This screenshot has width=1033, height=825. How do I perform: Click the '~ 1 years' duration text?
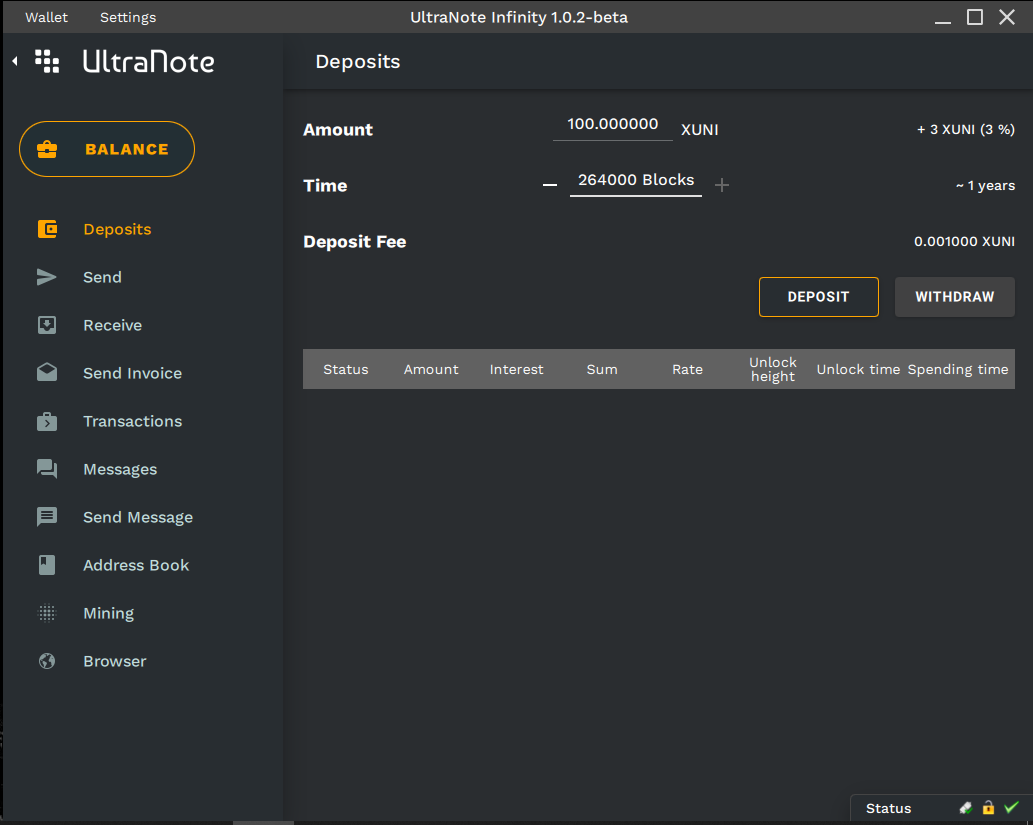[x=986, y=186]
